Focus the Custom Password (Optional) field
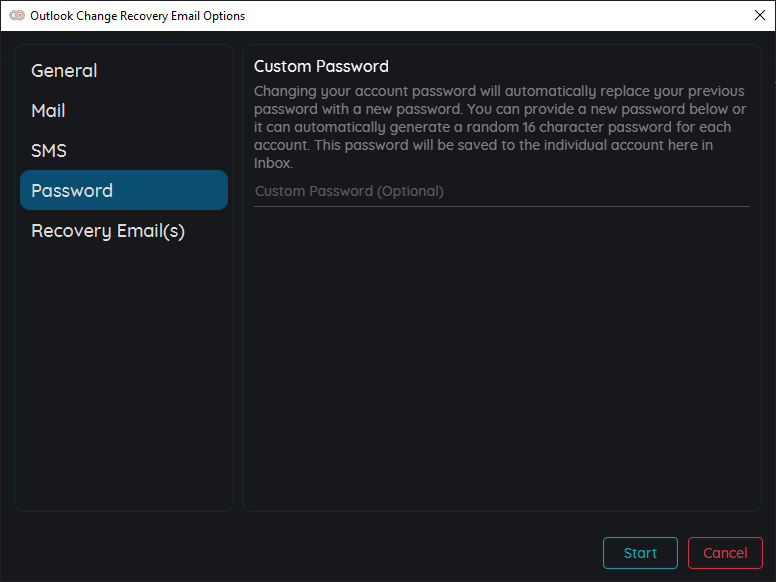 pos(502,192)
